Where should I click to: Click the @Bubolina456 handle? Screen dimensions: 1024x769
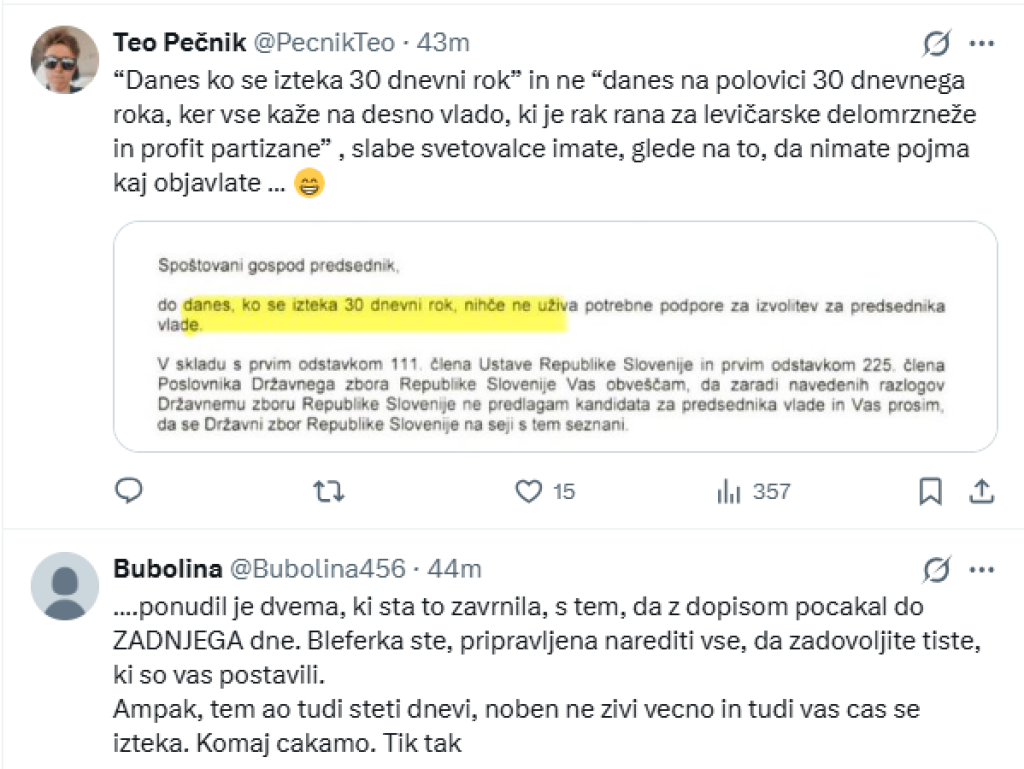coord(318,569)
